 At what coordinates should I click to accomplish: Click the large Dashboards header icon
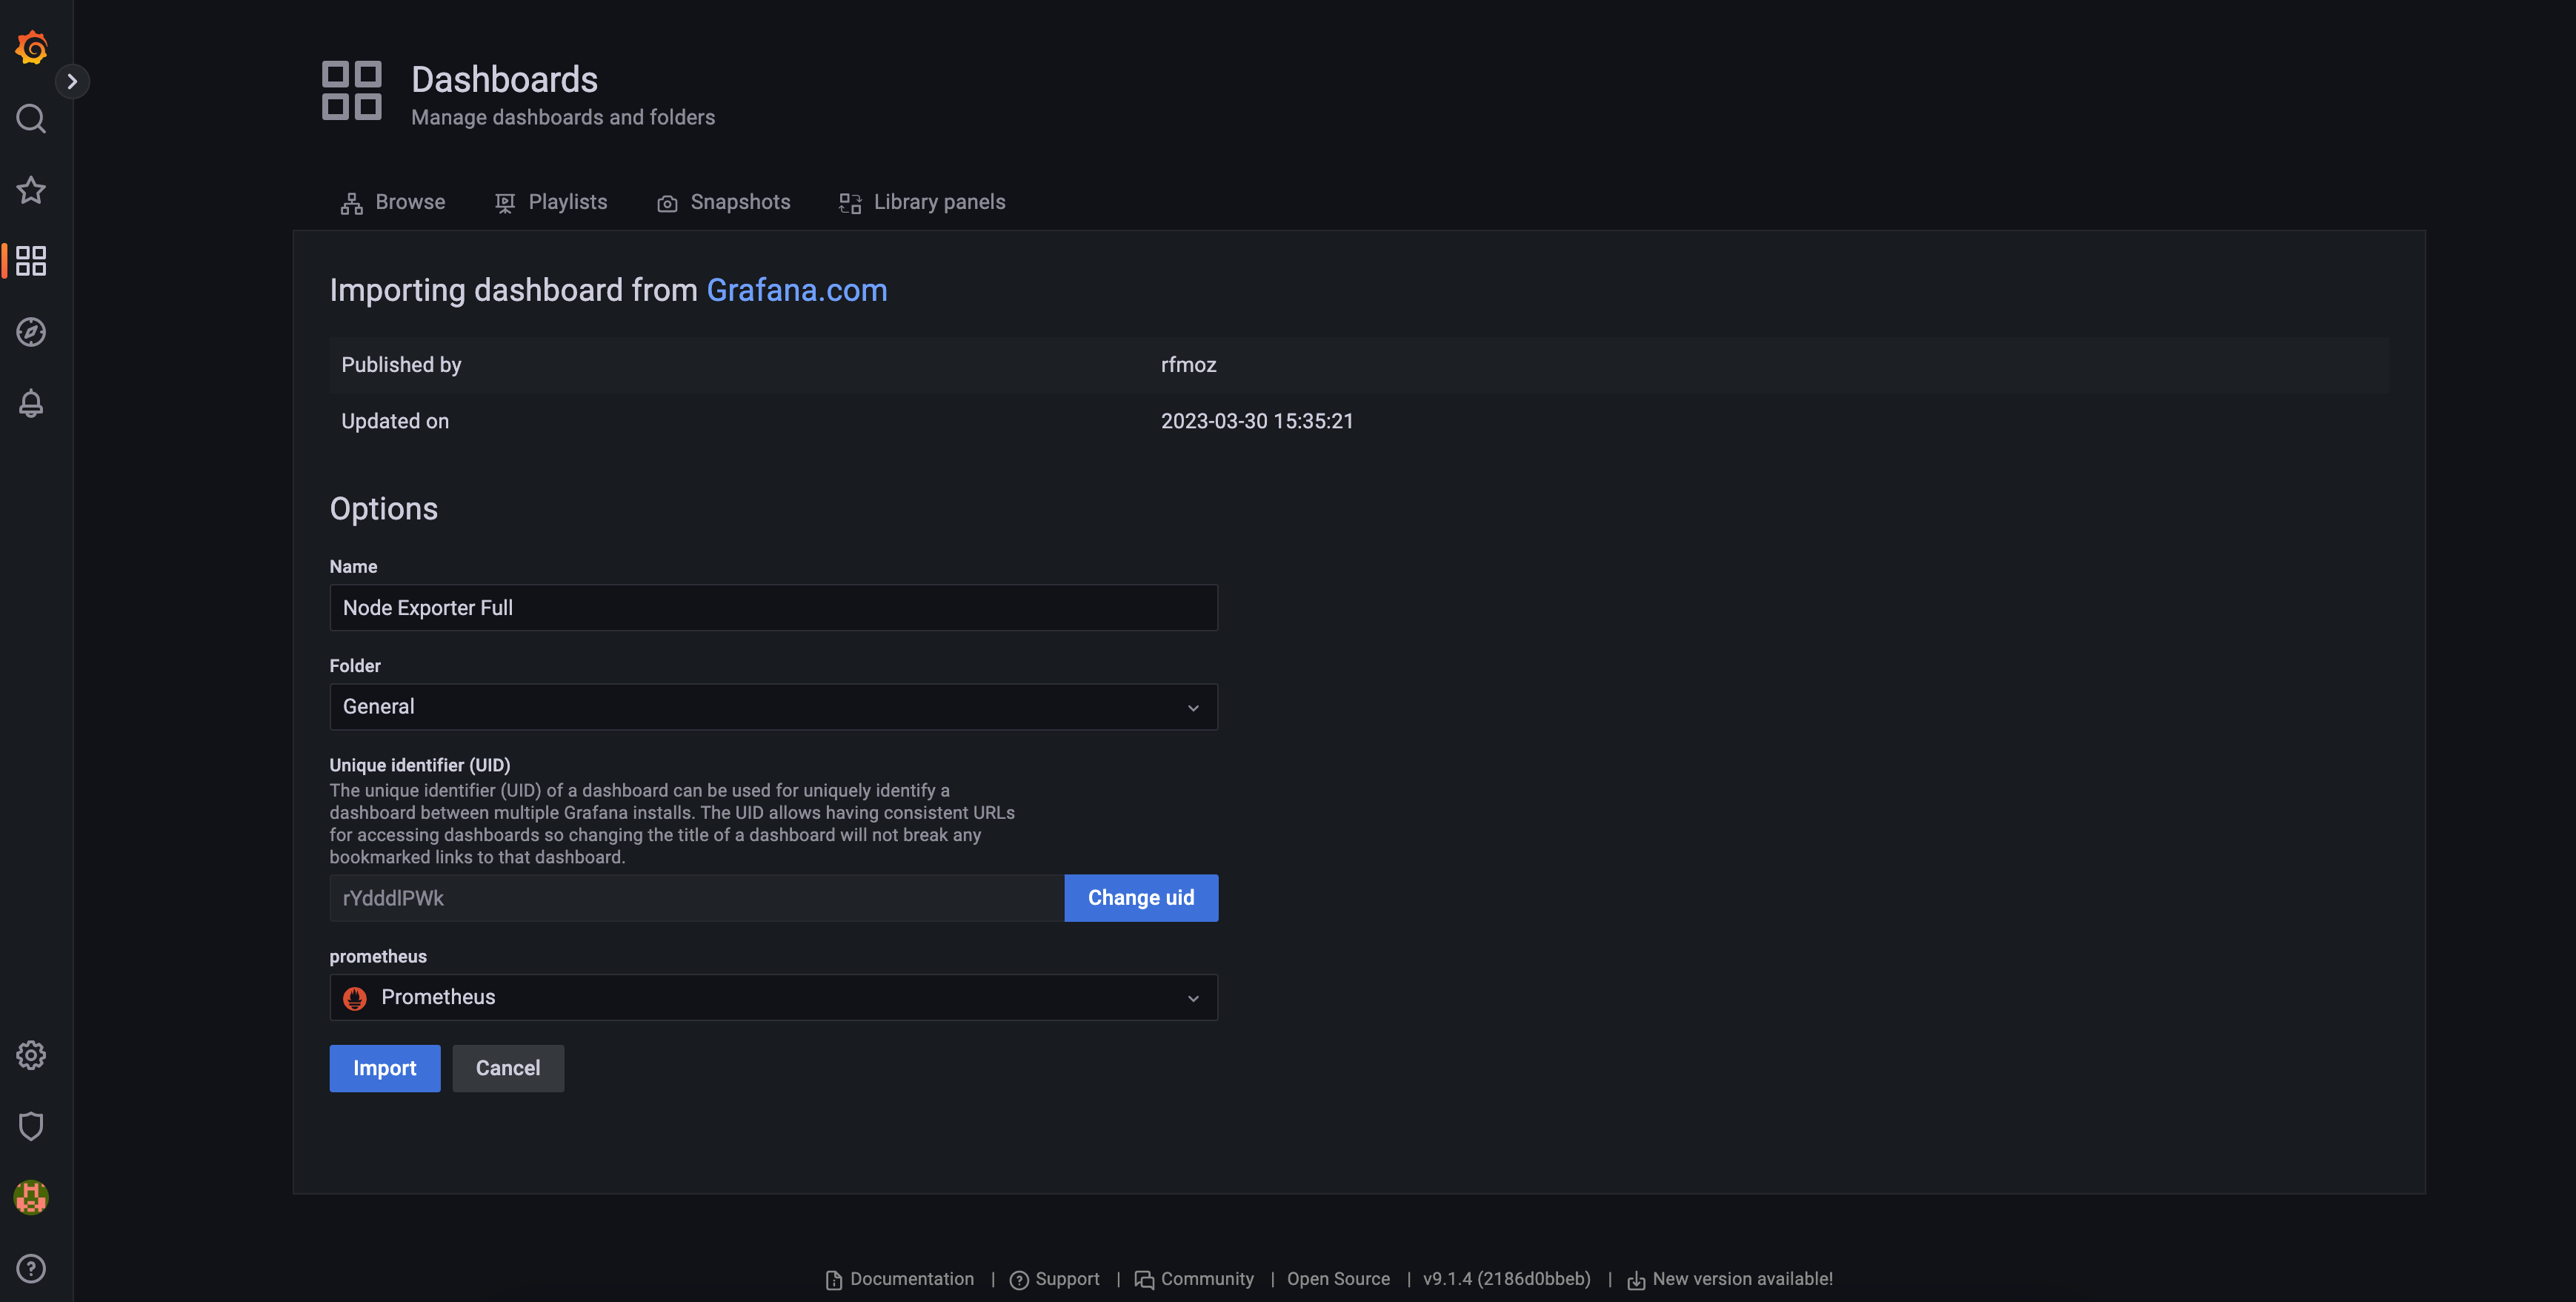(x=352, y=90)
